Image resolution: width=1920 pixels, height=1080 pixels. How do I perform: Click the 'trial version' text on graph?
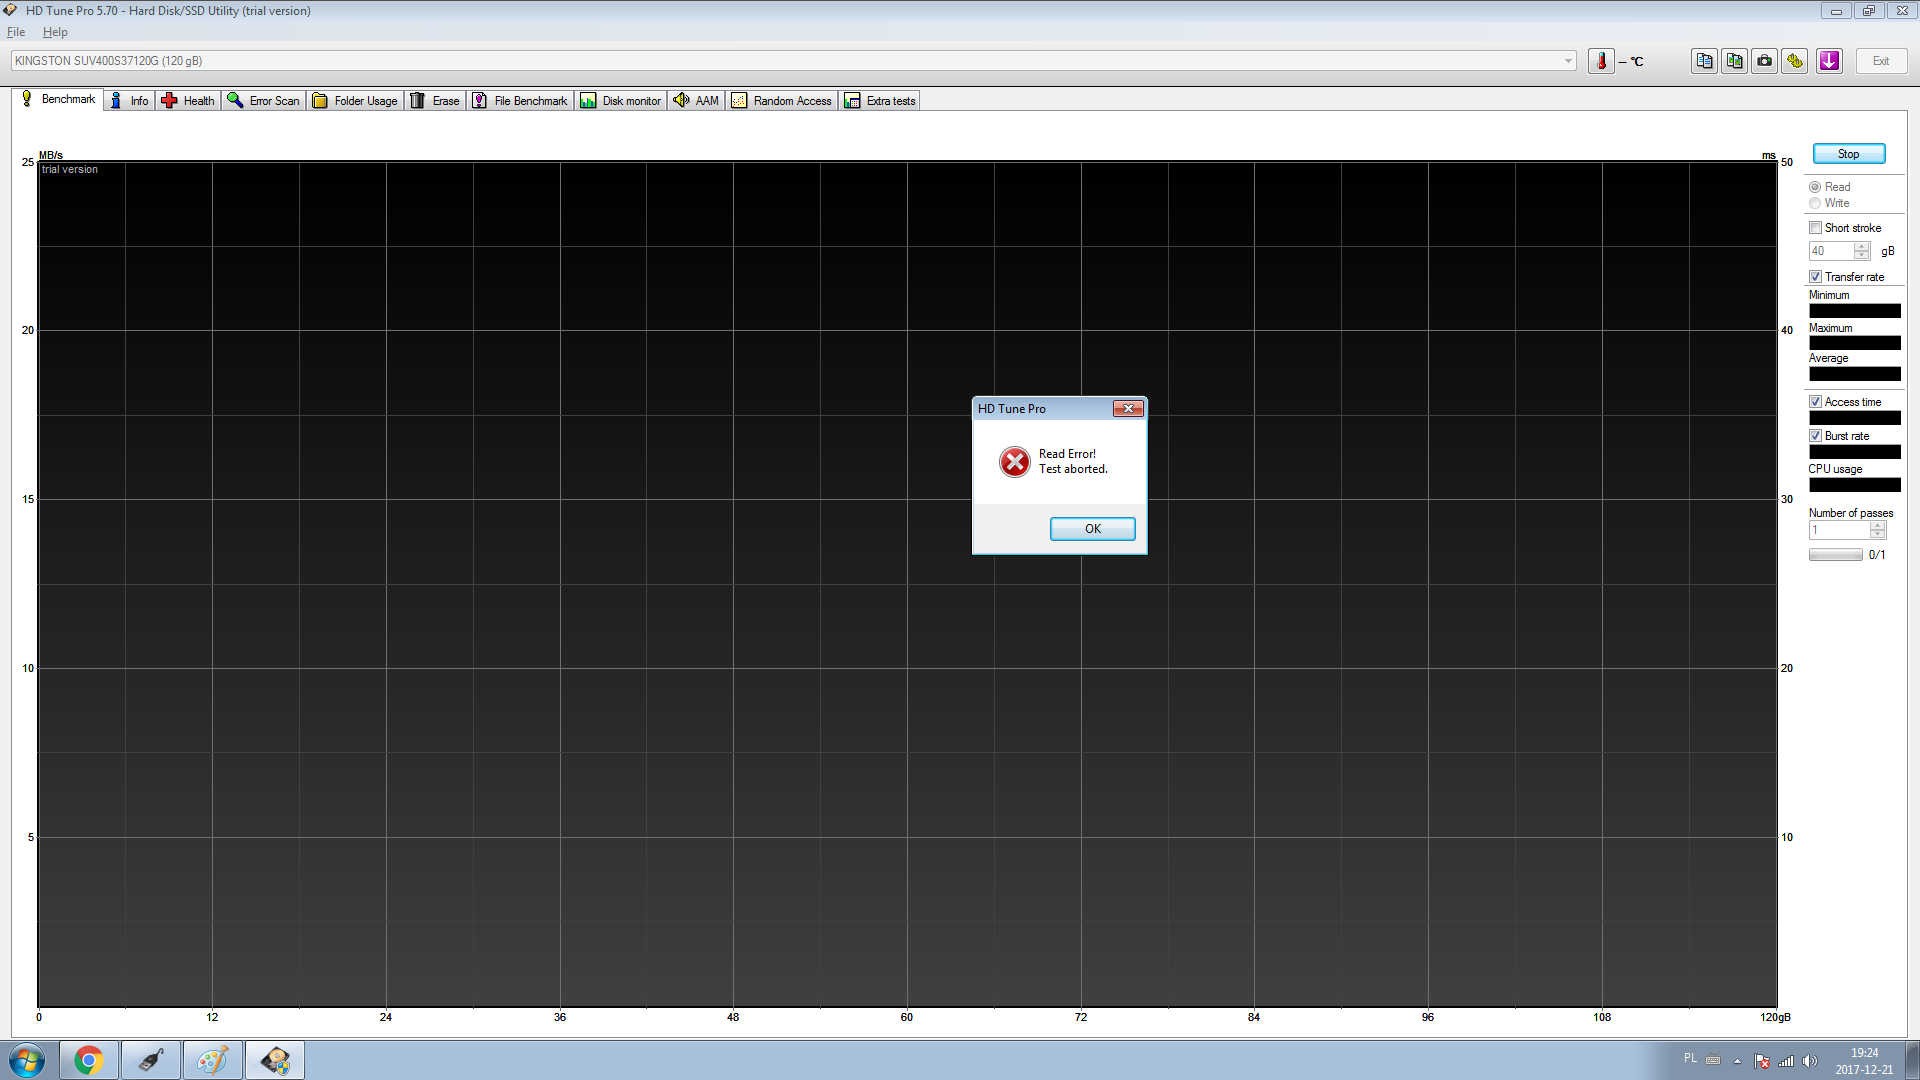70,169
